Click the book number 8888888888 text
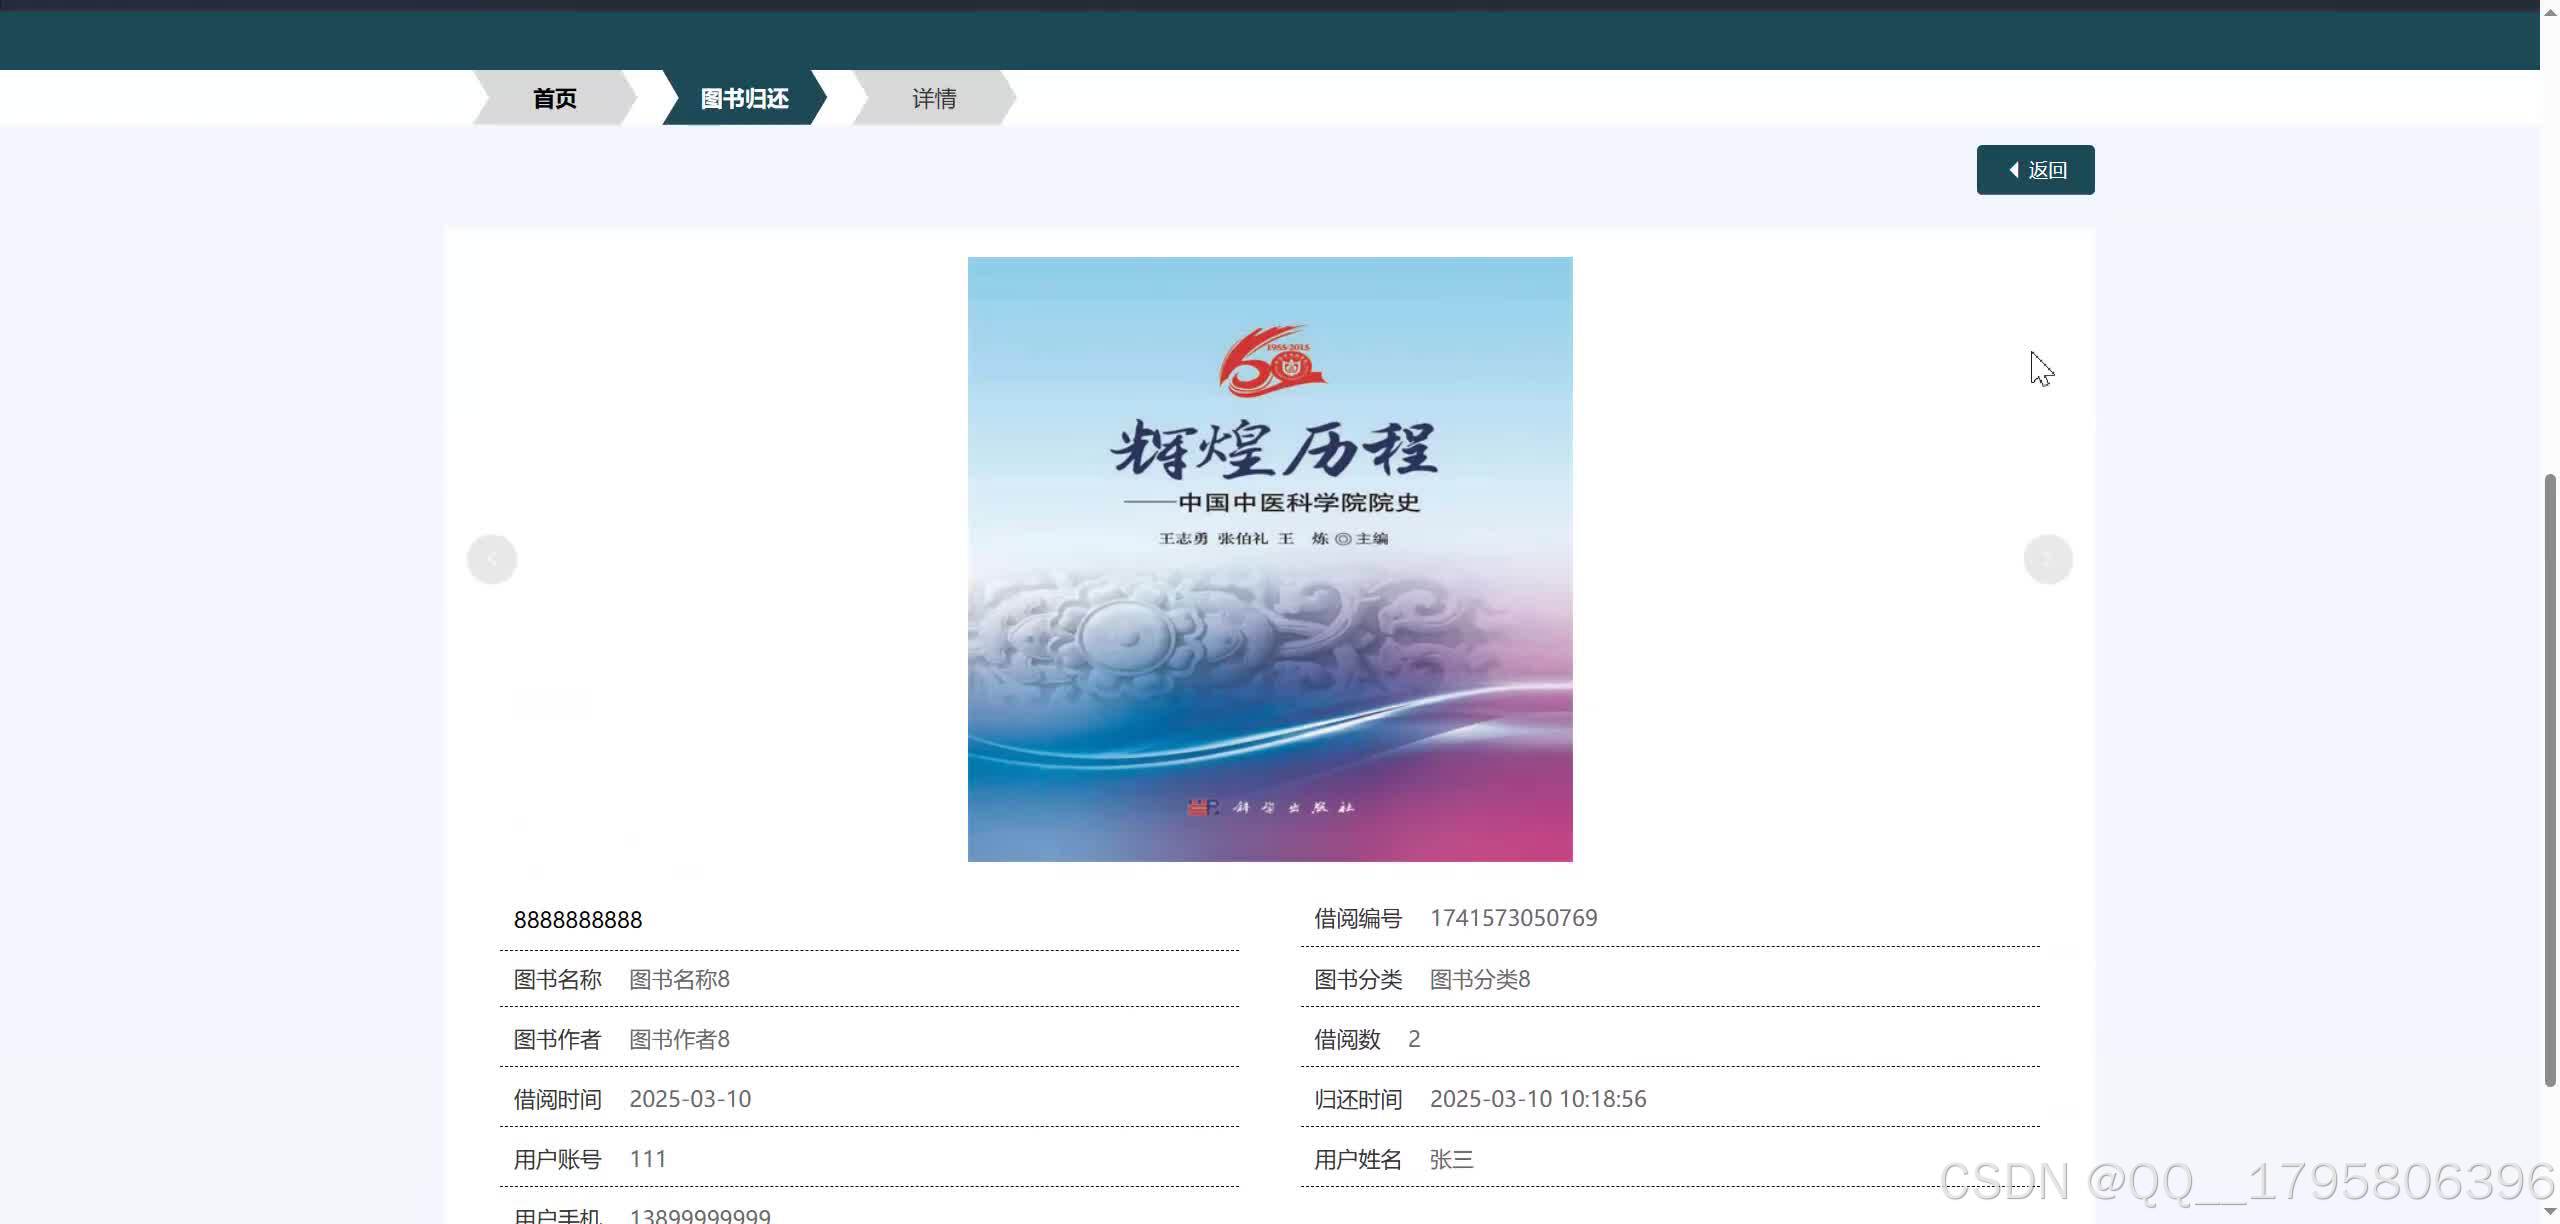The image size is (2560, 1224). [578, 919]
